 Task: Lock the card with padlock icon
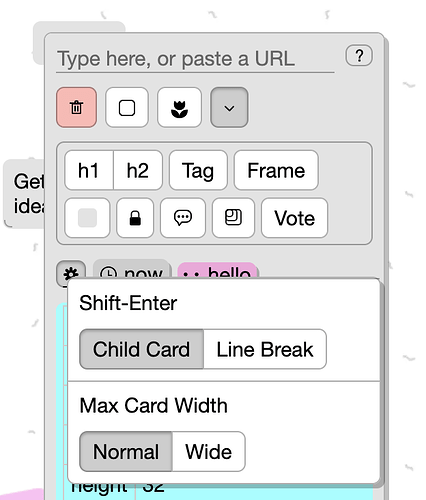[135, 218]
